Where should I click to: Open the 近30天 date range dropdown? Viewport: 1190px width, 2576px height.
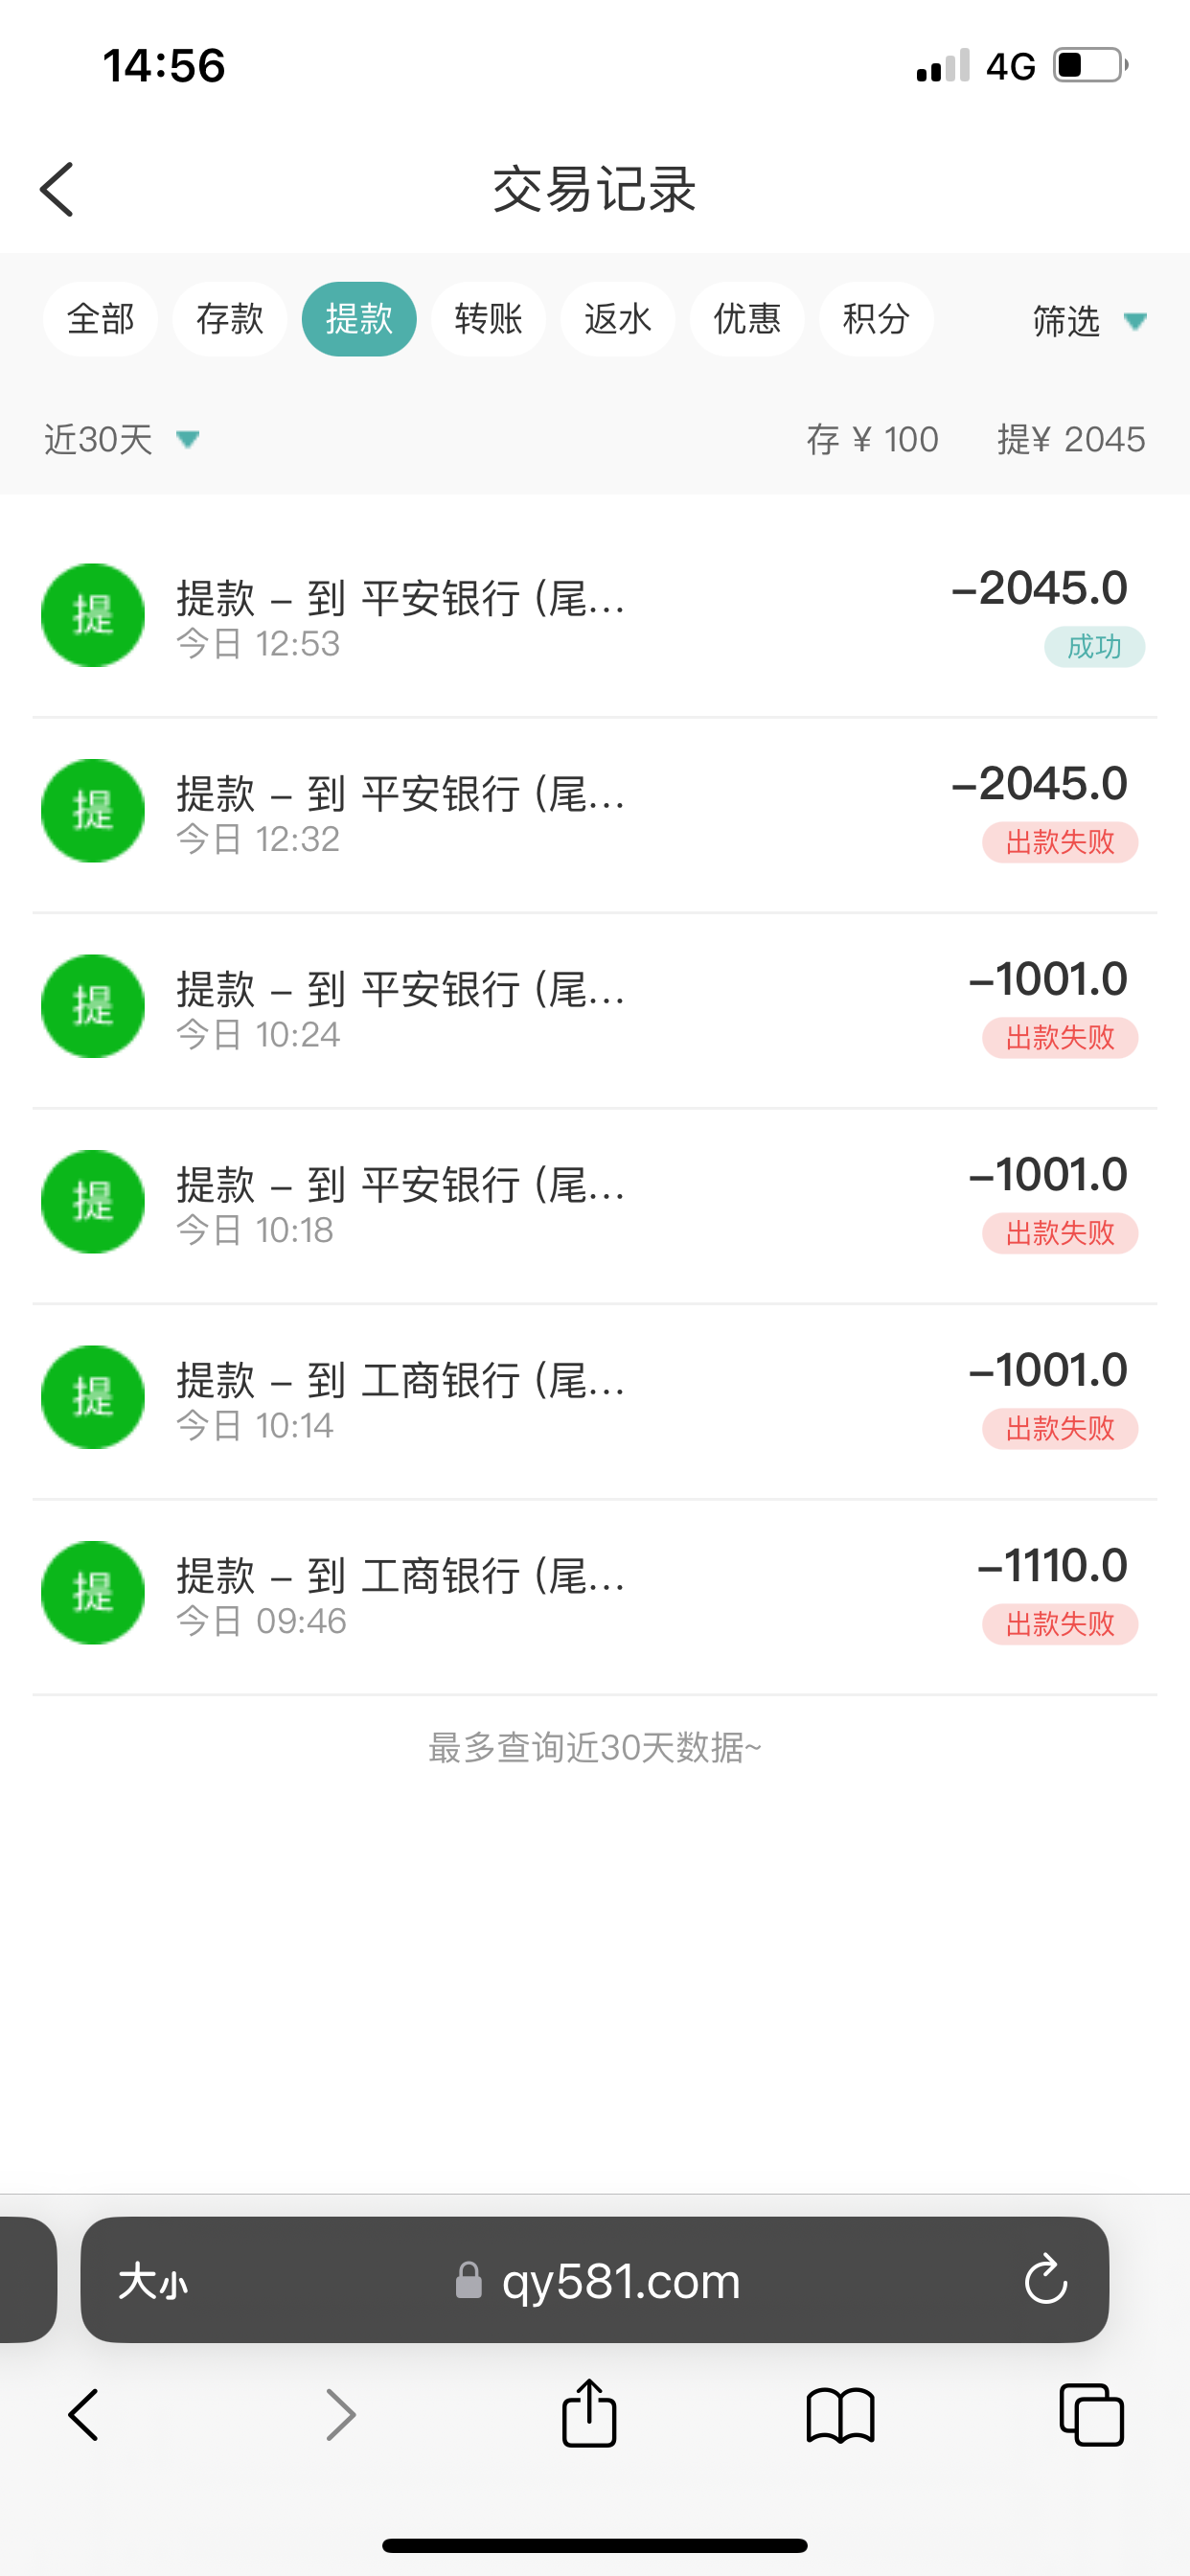[122, 439]
